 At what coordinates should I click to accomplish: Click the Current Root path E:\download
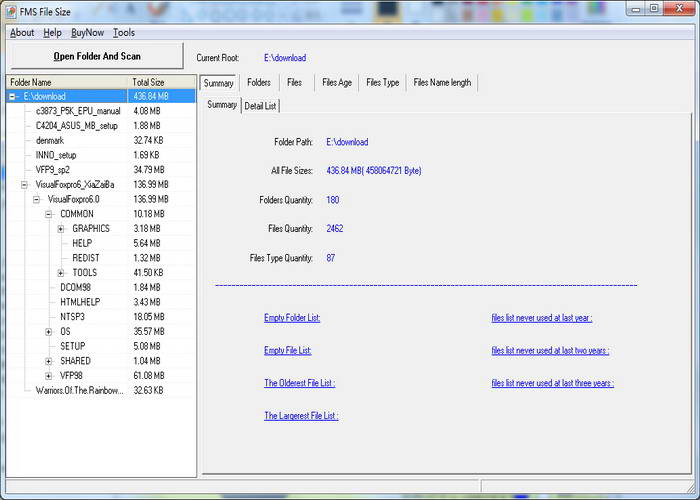coord(285,58)
